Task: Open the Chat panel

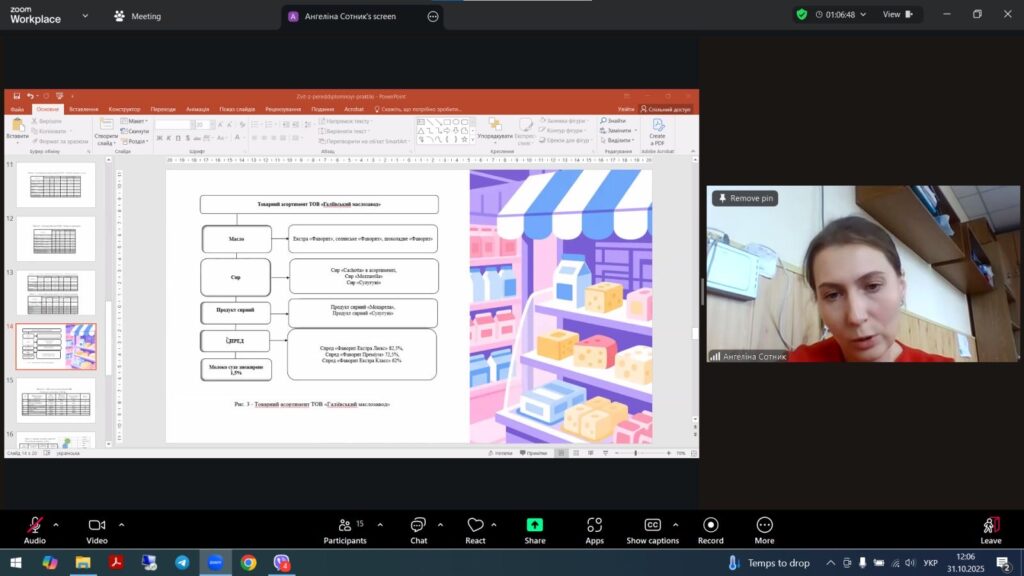Action: tap(418, 529)
